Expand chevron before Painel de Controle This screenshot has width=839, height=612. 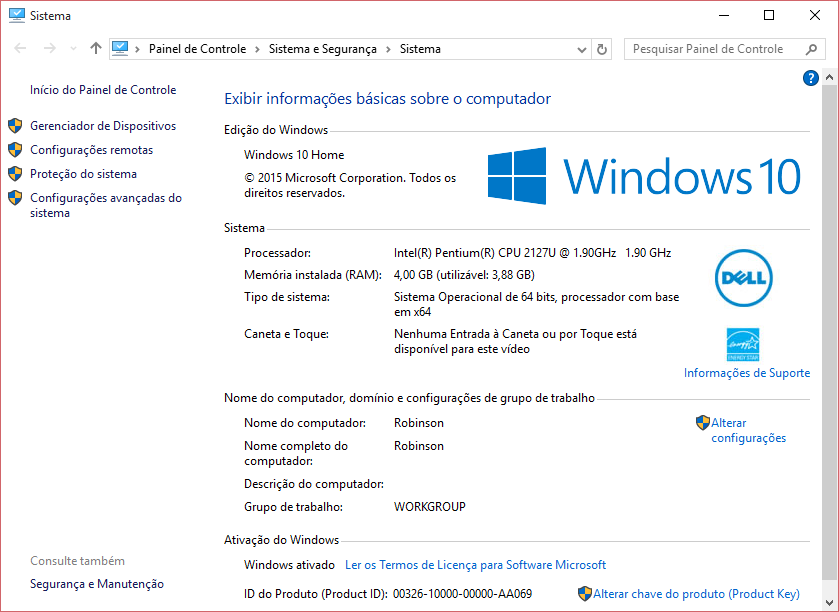[x=138, y=49]
